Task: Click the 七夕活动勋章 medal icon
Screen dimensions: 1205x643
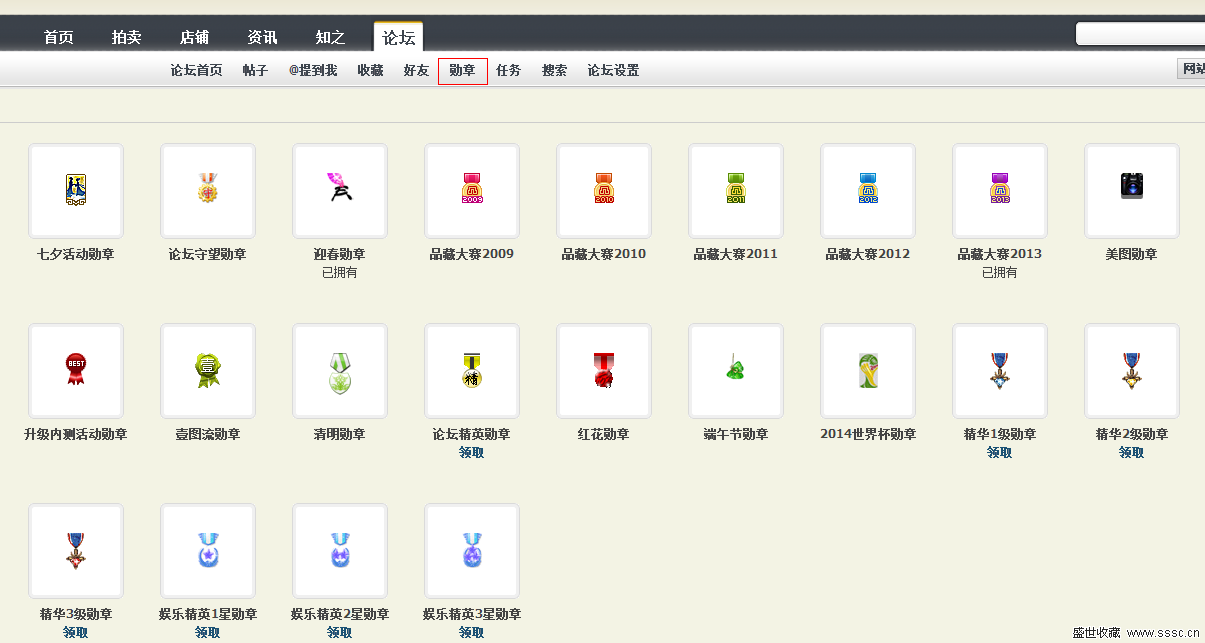Action: (x=76, y=190)
